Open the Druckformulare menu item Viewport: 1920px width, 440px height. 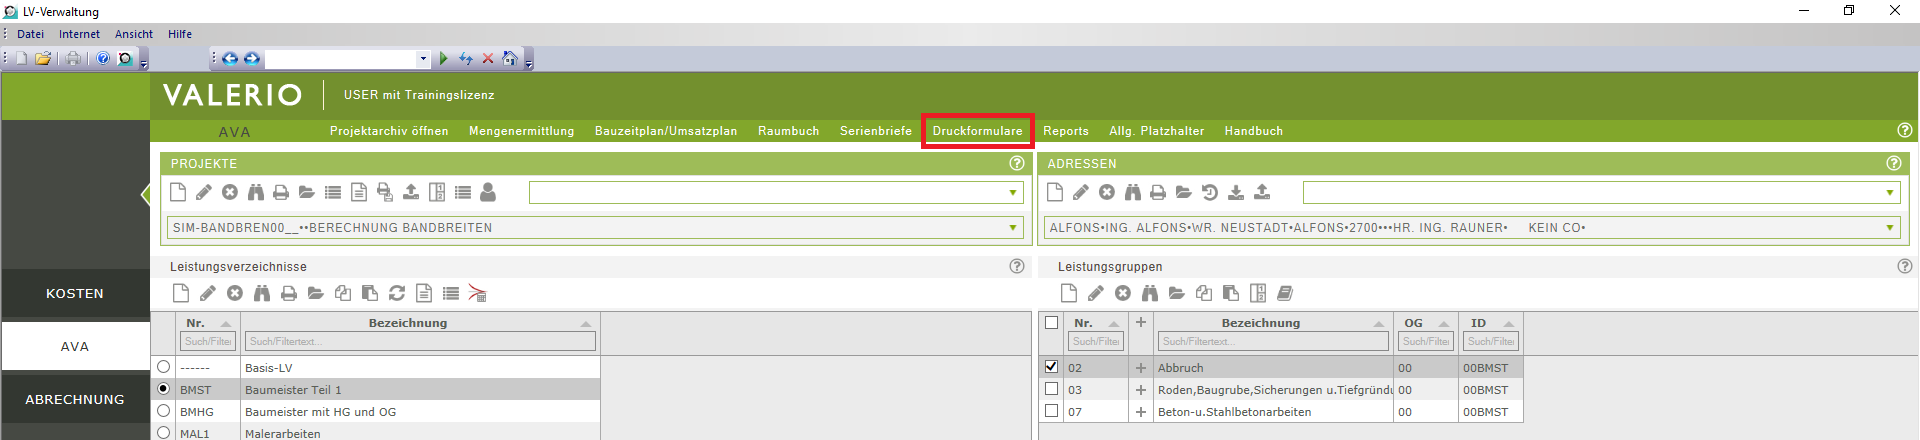tap(977, 131)
